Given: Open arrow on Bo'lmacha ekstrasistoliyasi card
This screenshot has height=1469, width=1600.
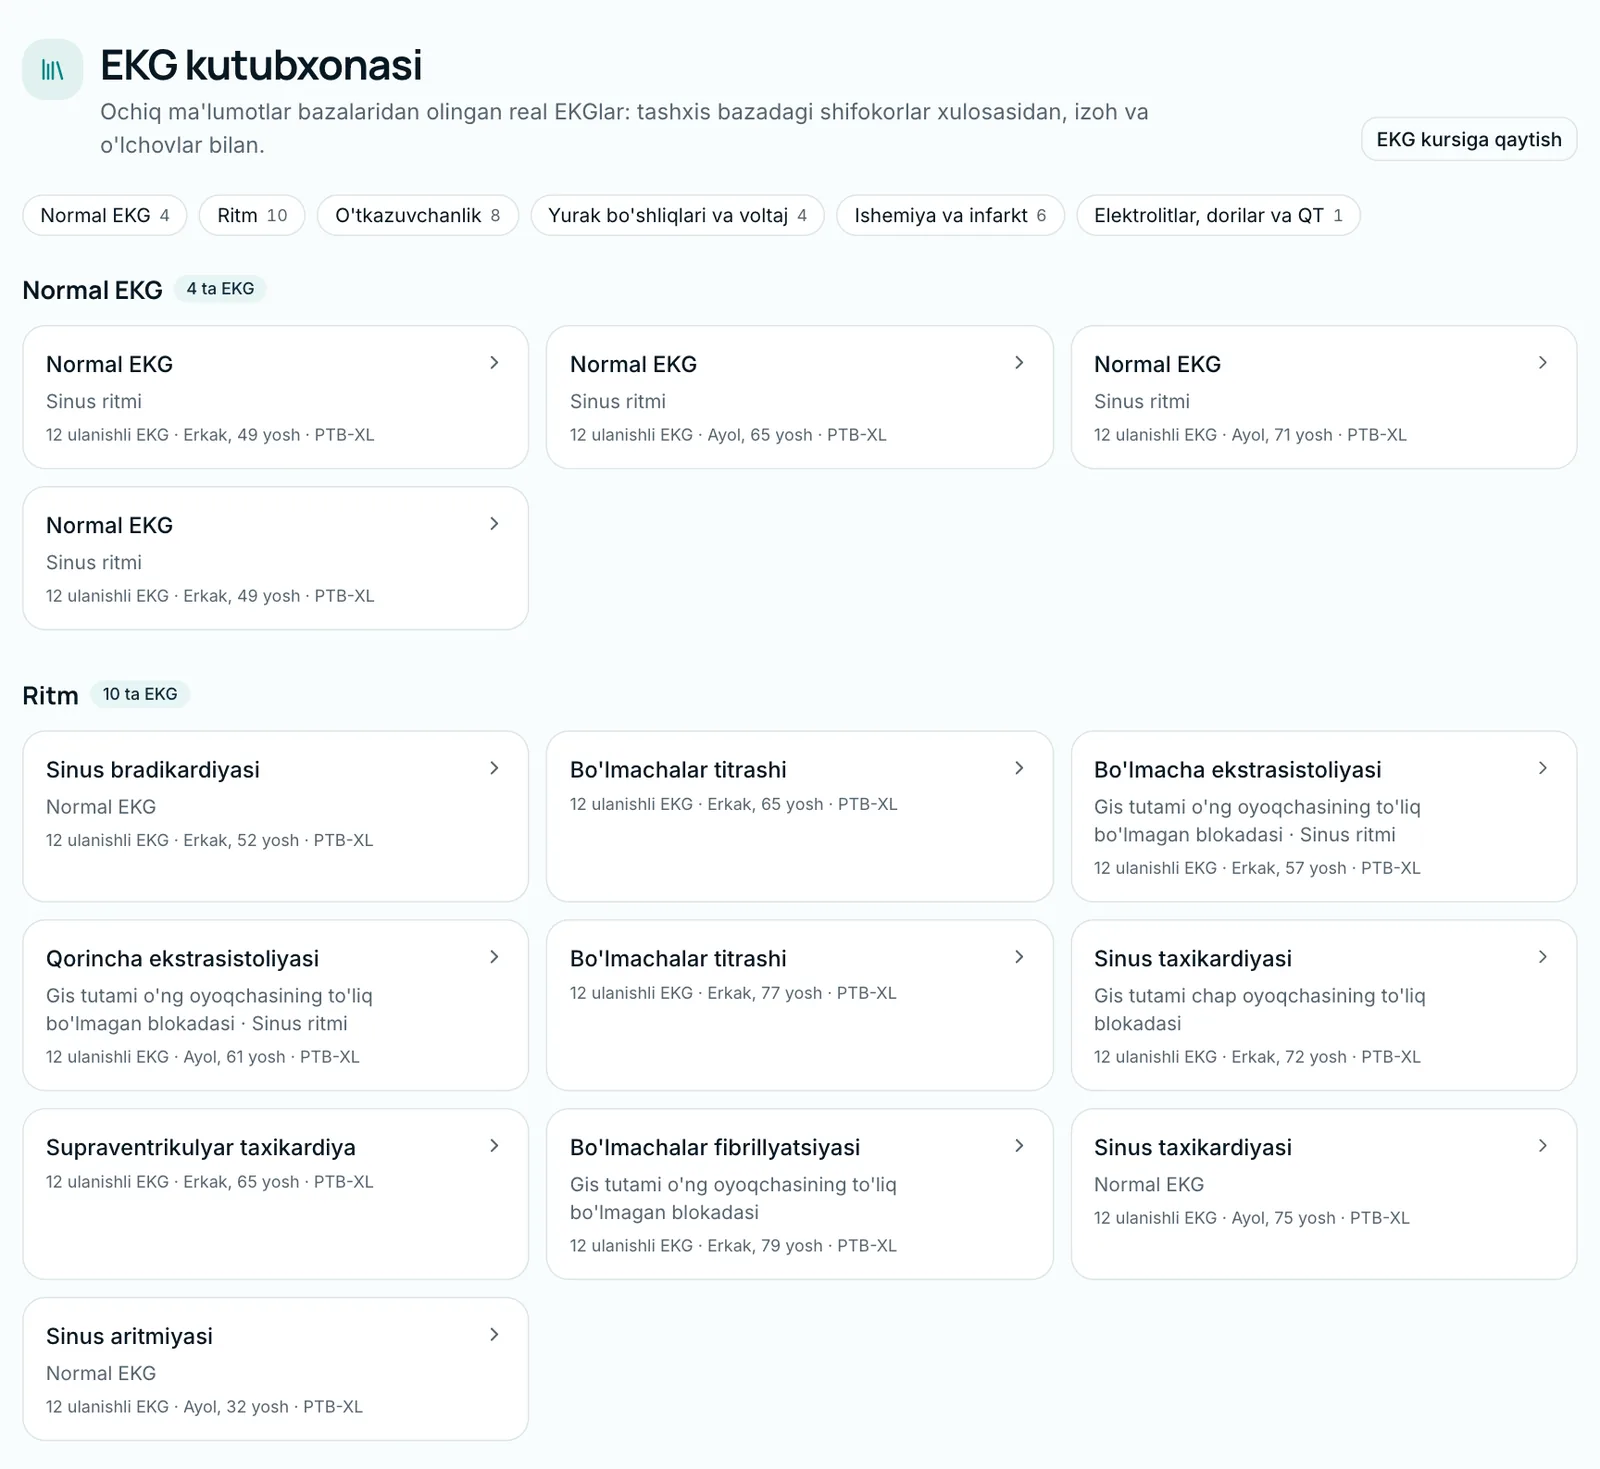Looking at the screenshot, I should coord(1543,768).
